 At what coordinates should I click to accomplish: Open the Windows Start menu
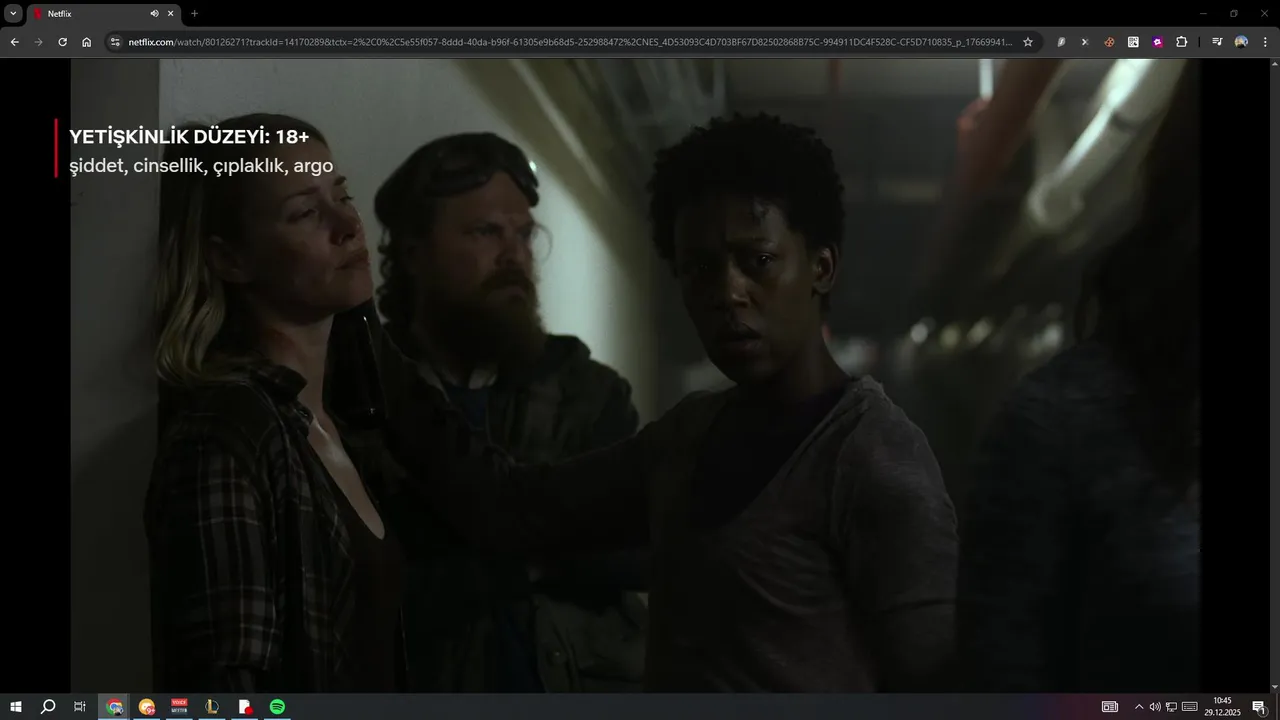tap(16, 707)
